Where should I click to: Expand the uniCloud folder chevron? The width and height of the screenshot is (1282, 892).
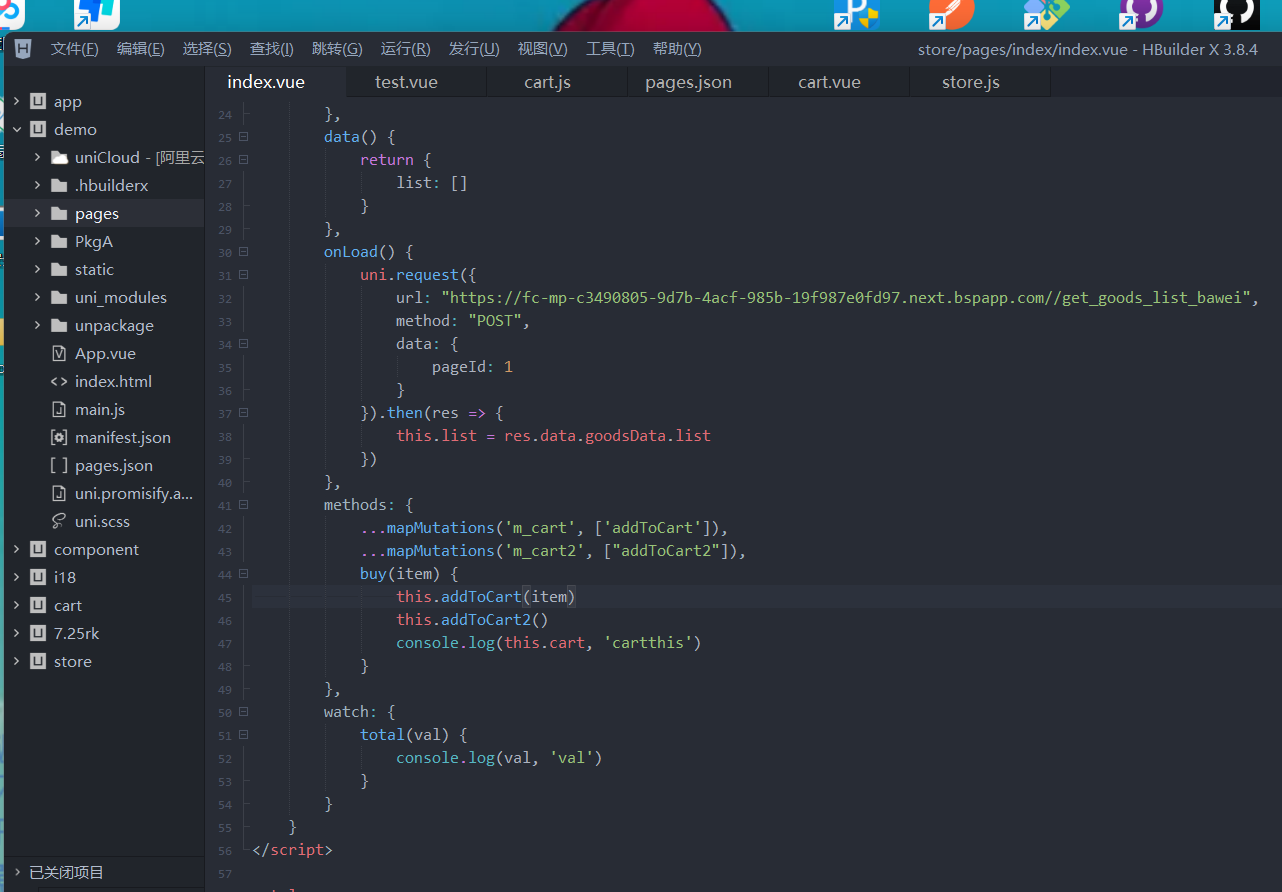click(x=37, y=157)
